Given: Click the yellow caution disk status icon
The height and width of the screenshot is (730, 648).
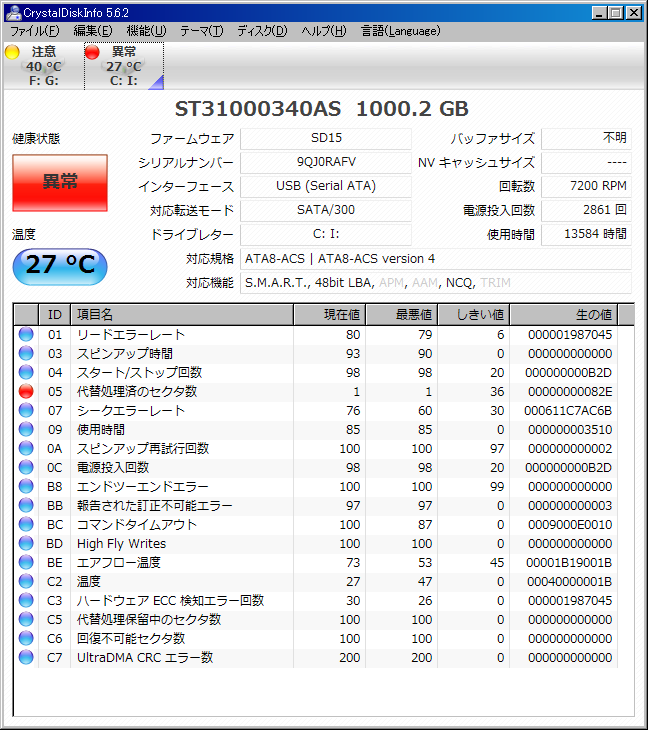Looking at the screenshot, I should (13, 52).
